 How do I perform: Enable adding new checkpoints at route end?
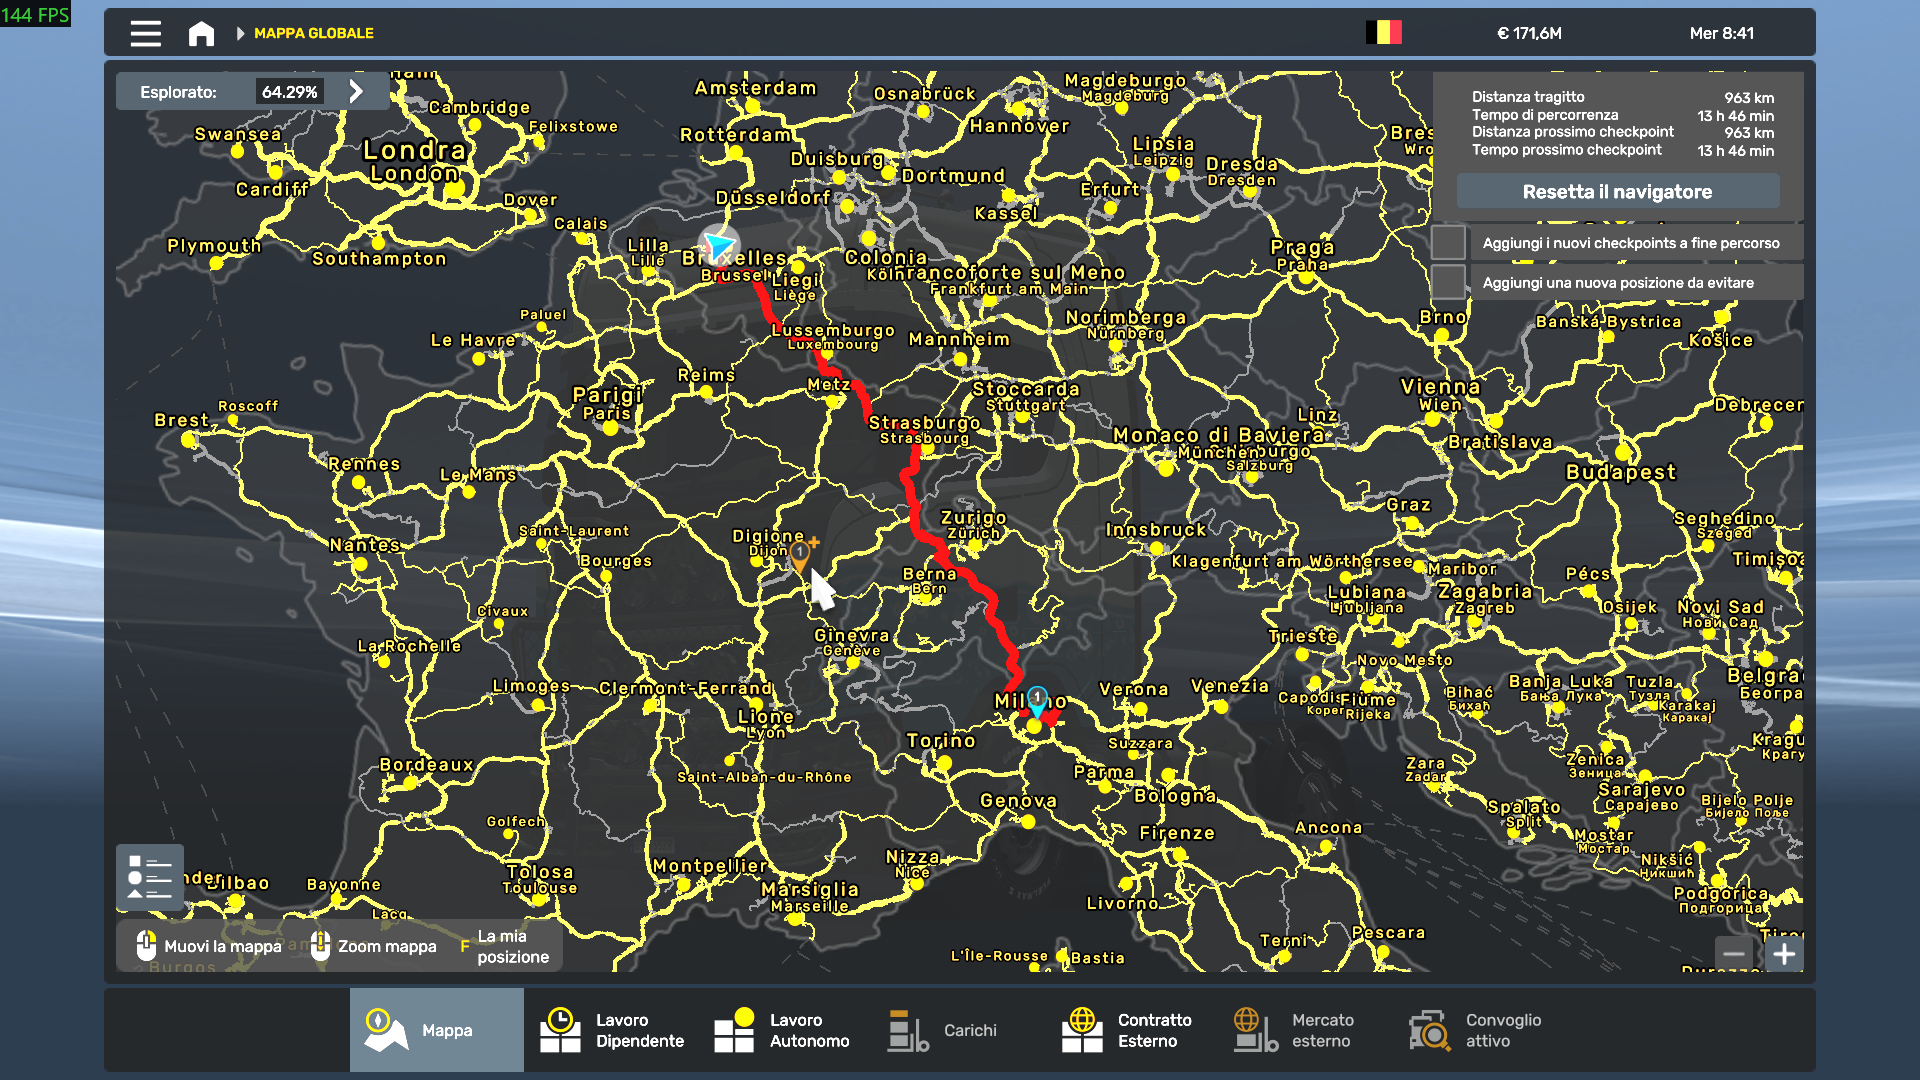pos(1448,243)
